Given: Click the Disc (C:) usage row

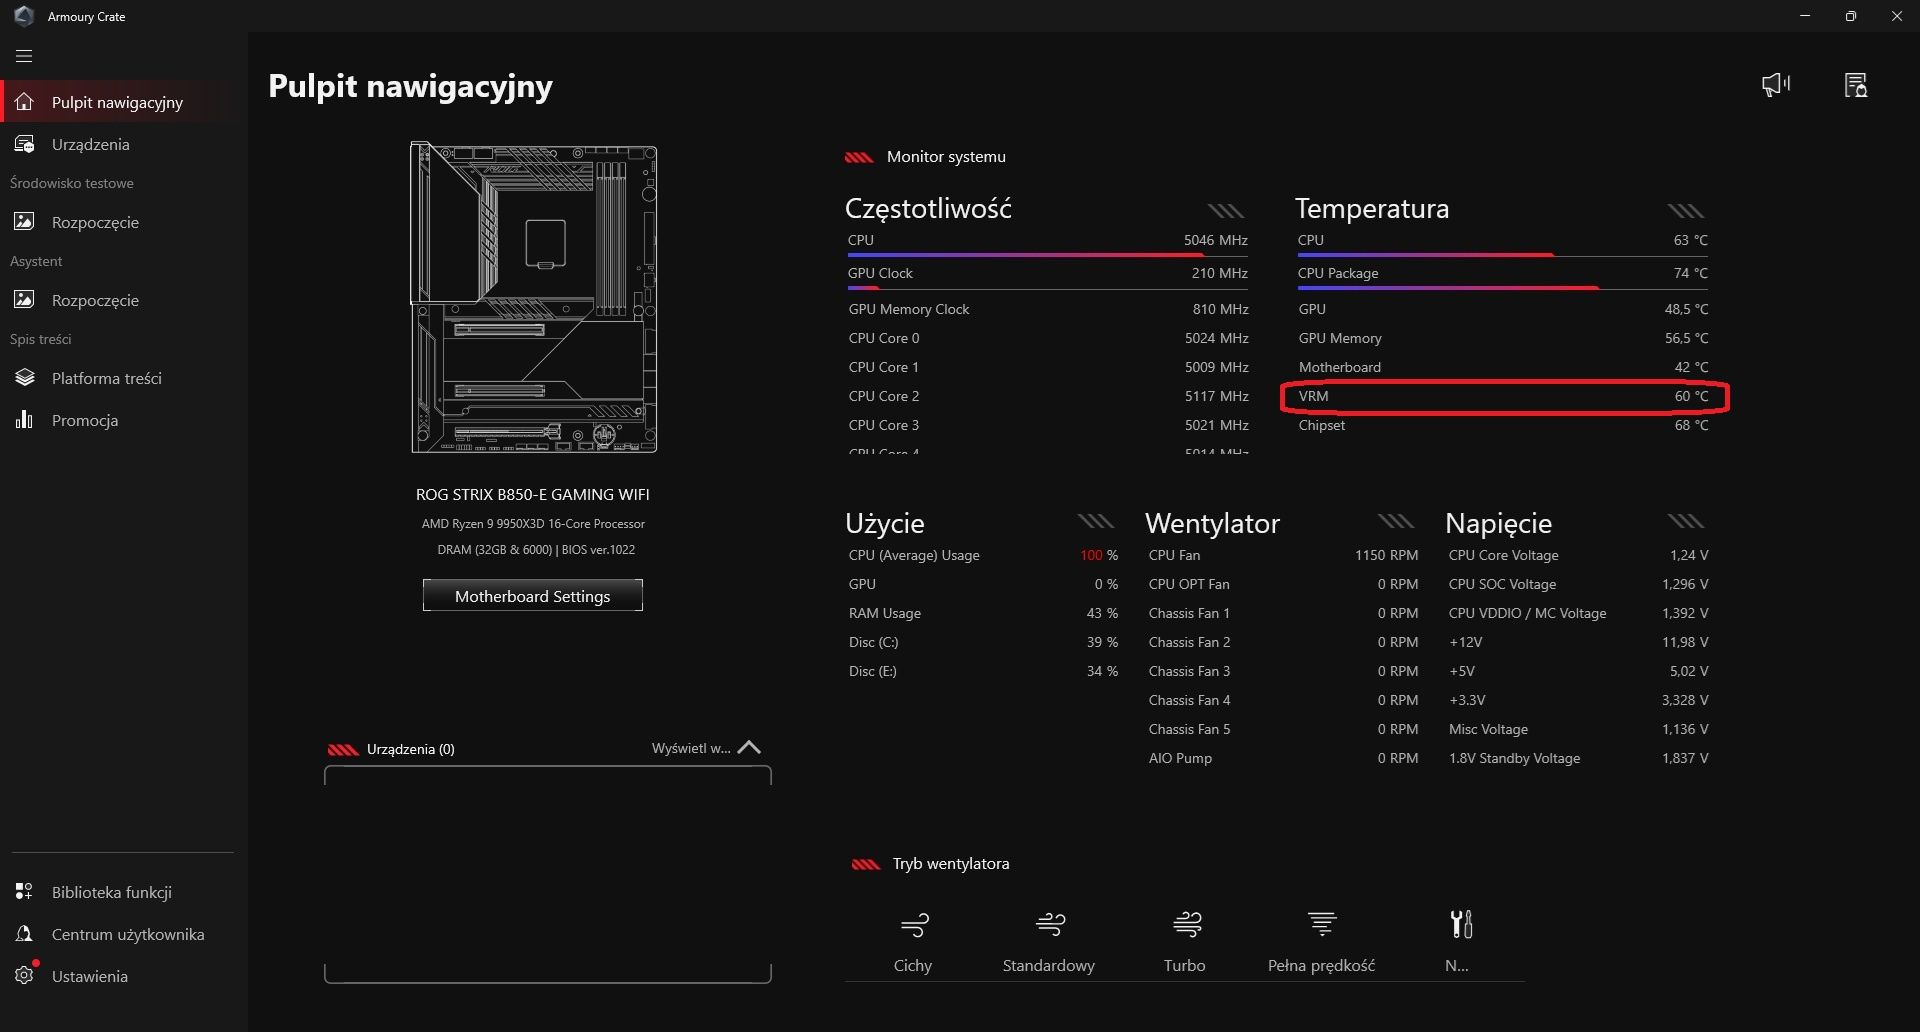Looking at the screenshot, I should click(x=983, y=642).
